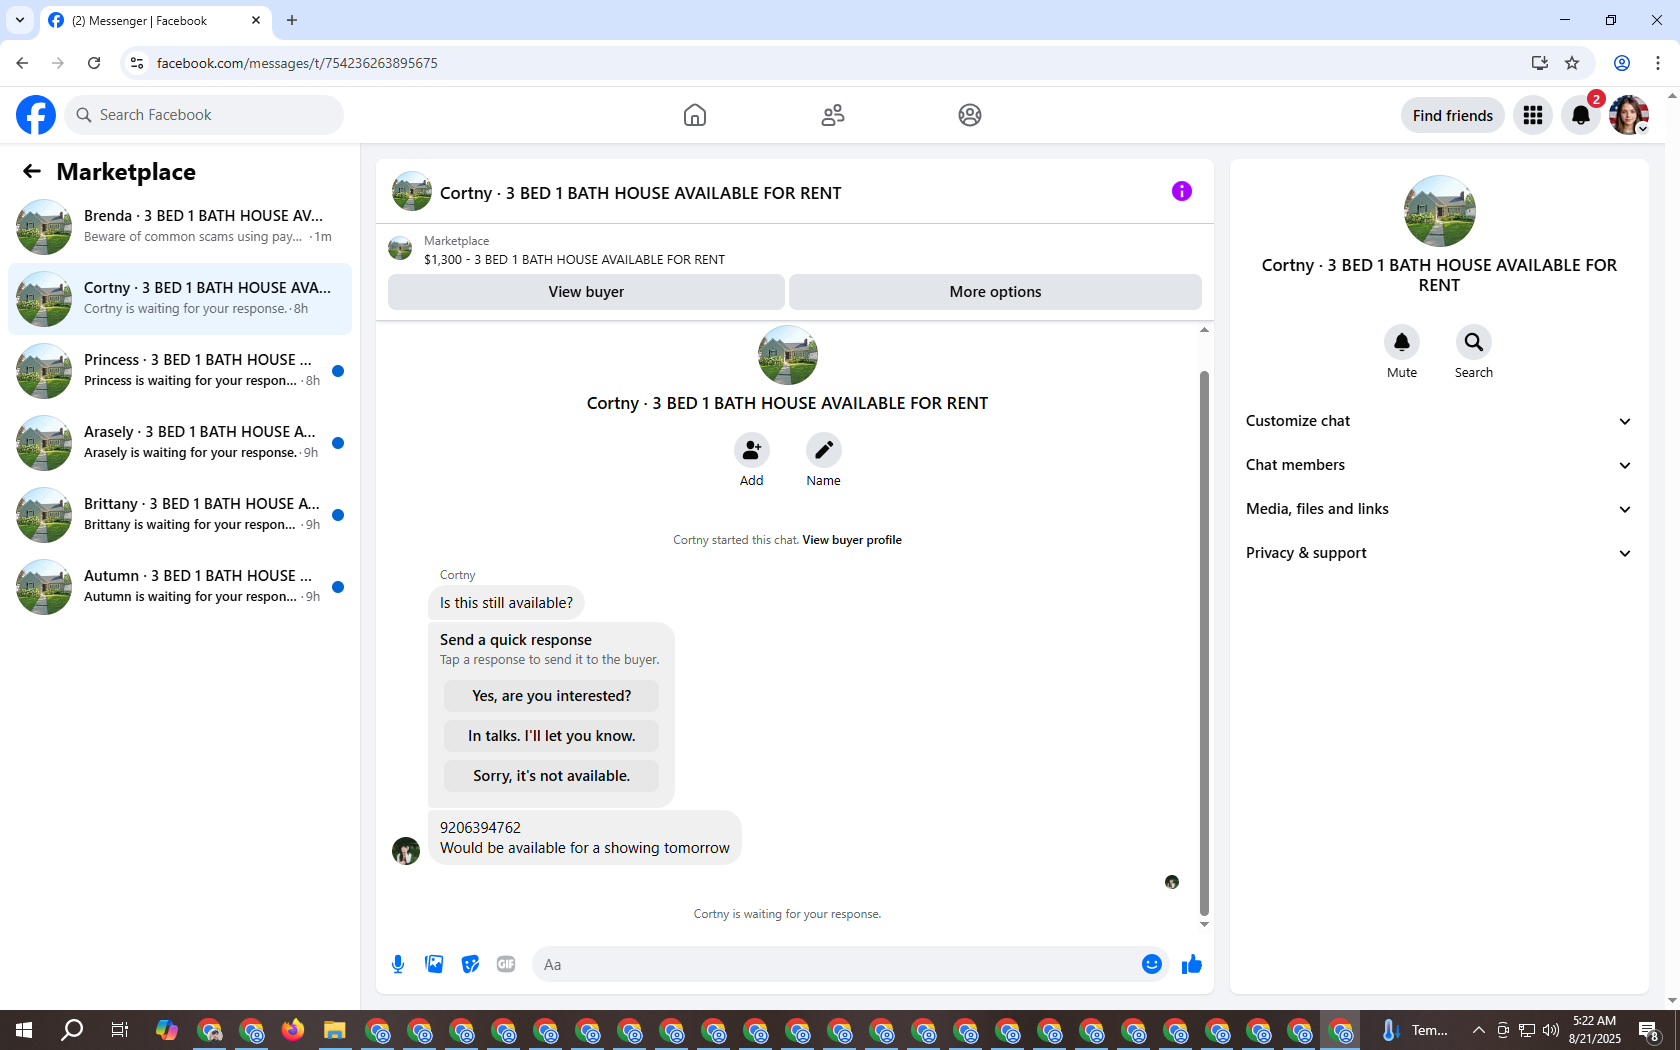Open Task View on the taskbar
This screenshot has height=1050, width=1680.
click(119, 1030)
